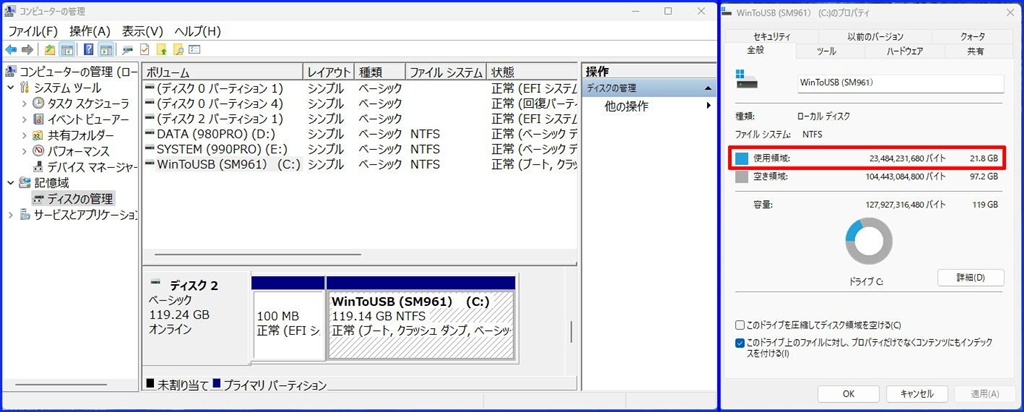Uncheck the index file contents checkbox

739,342
